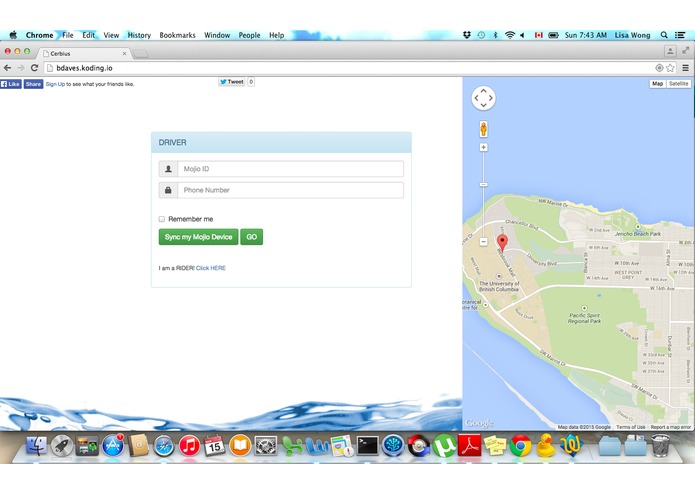Screen dimensions: 695x494
Task: Click the browser forward arrow
Action: coord(21,68)
